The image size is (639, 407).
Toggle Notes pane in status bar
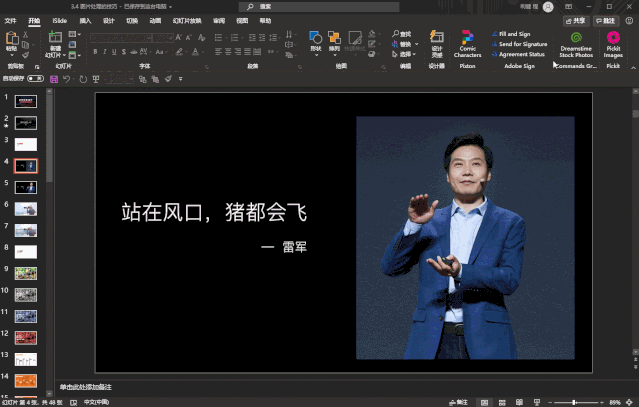(458, 403)
